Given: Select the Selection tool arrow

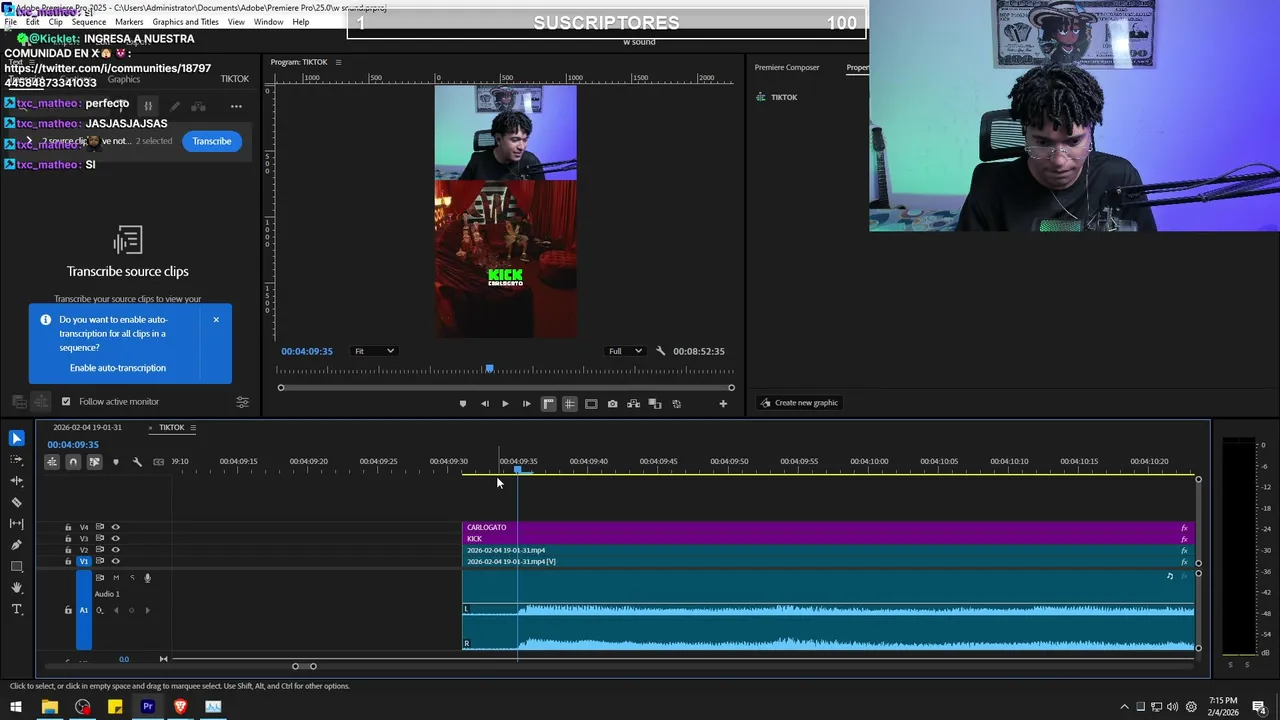Looking at the screenshot, I should click(x=16, y=438).
